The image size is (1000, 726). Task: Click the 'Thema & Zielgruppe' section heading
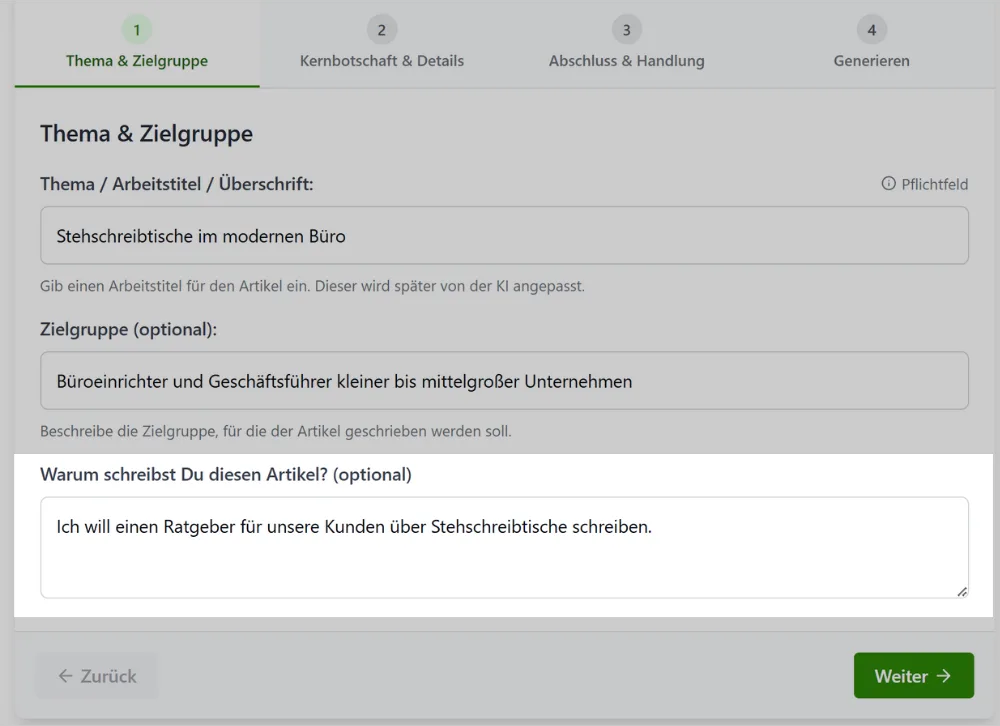click(147, 133)
